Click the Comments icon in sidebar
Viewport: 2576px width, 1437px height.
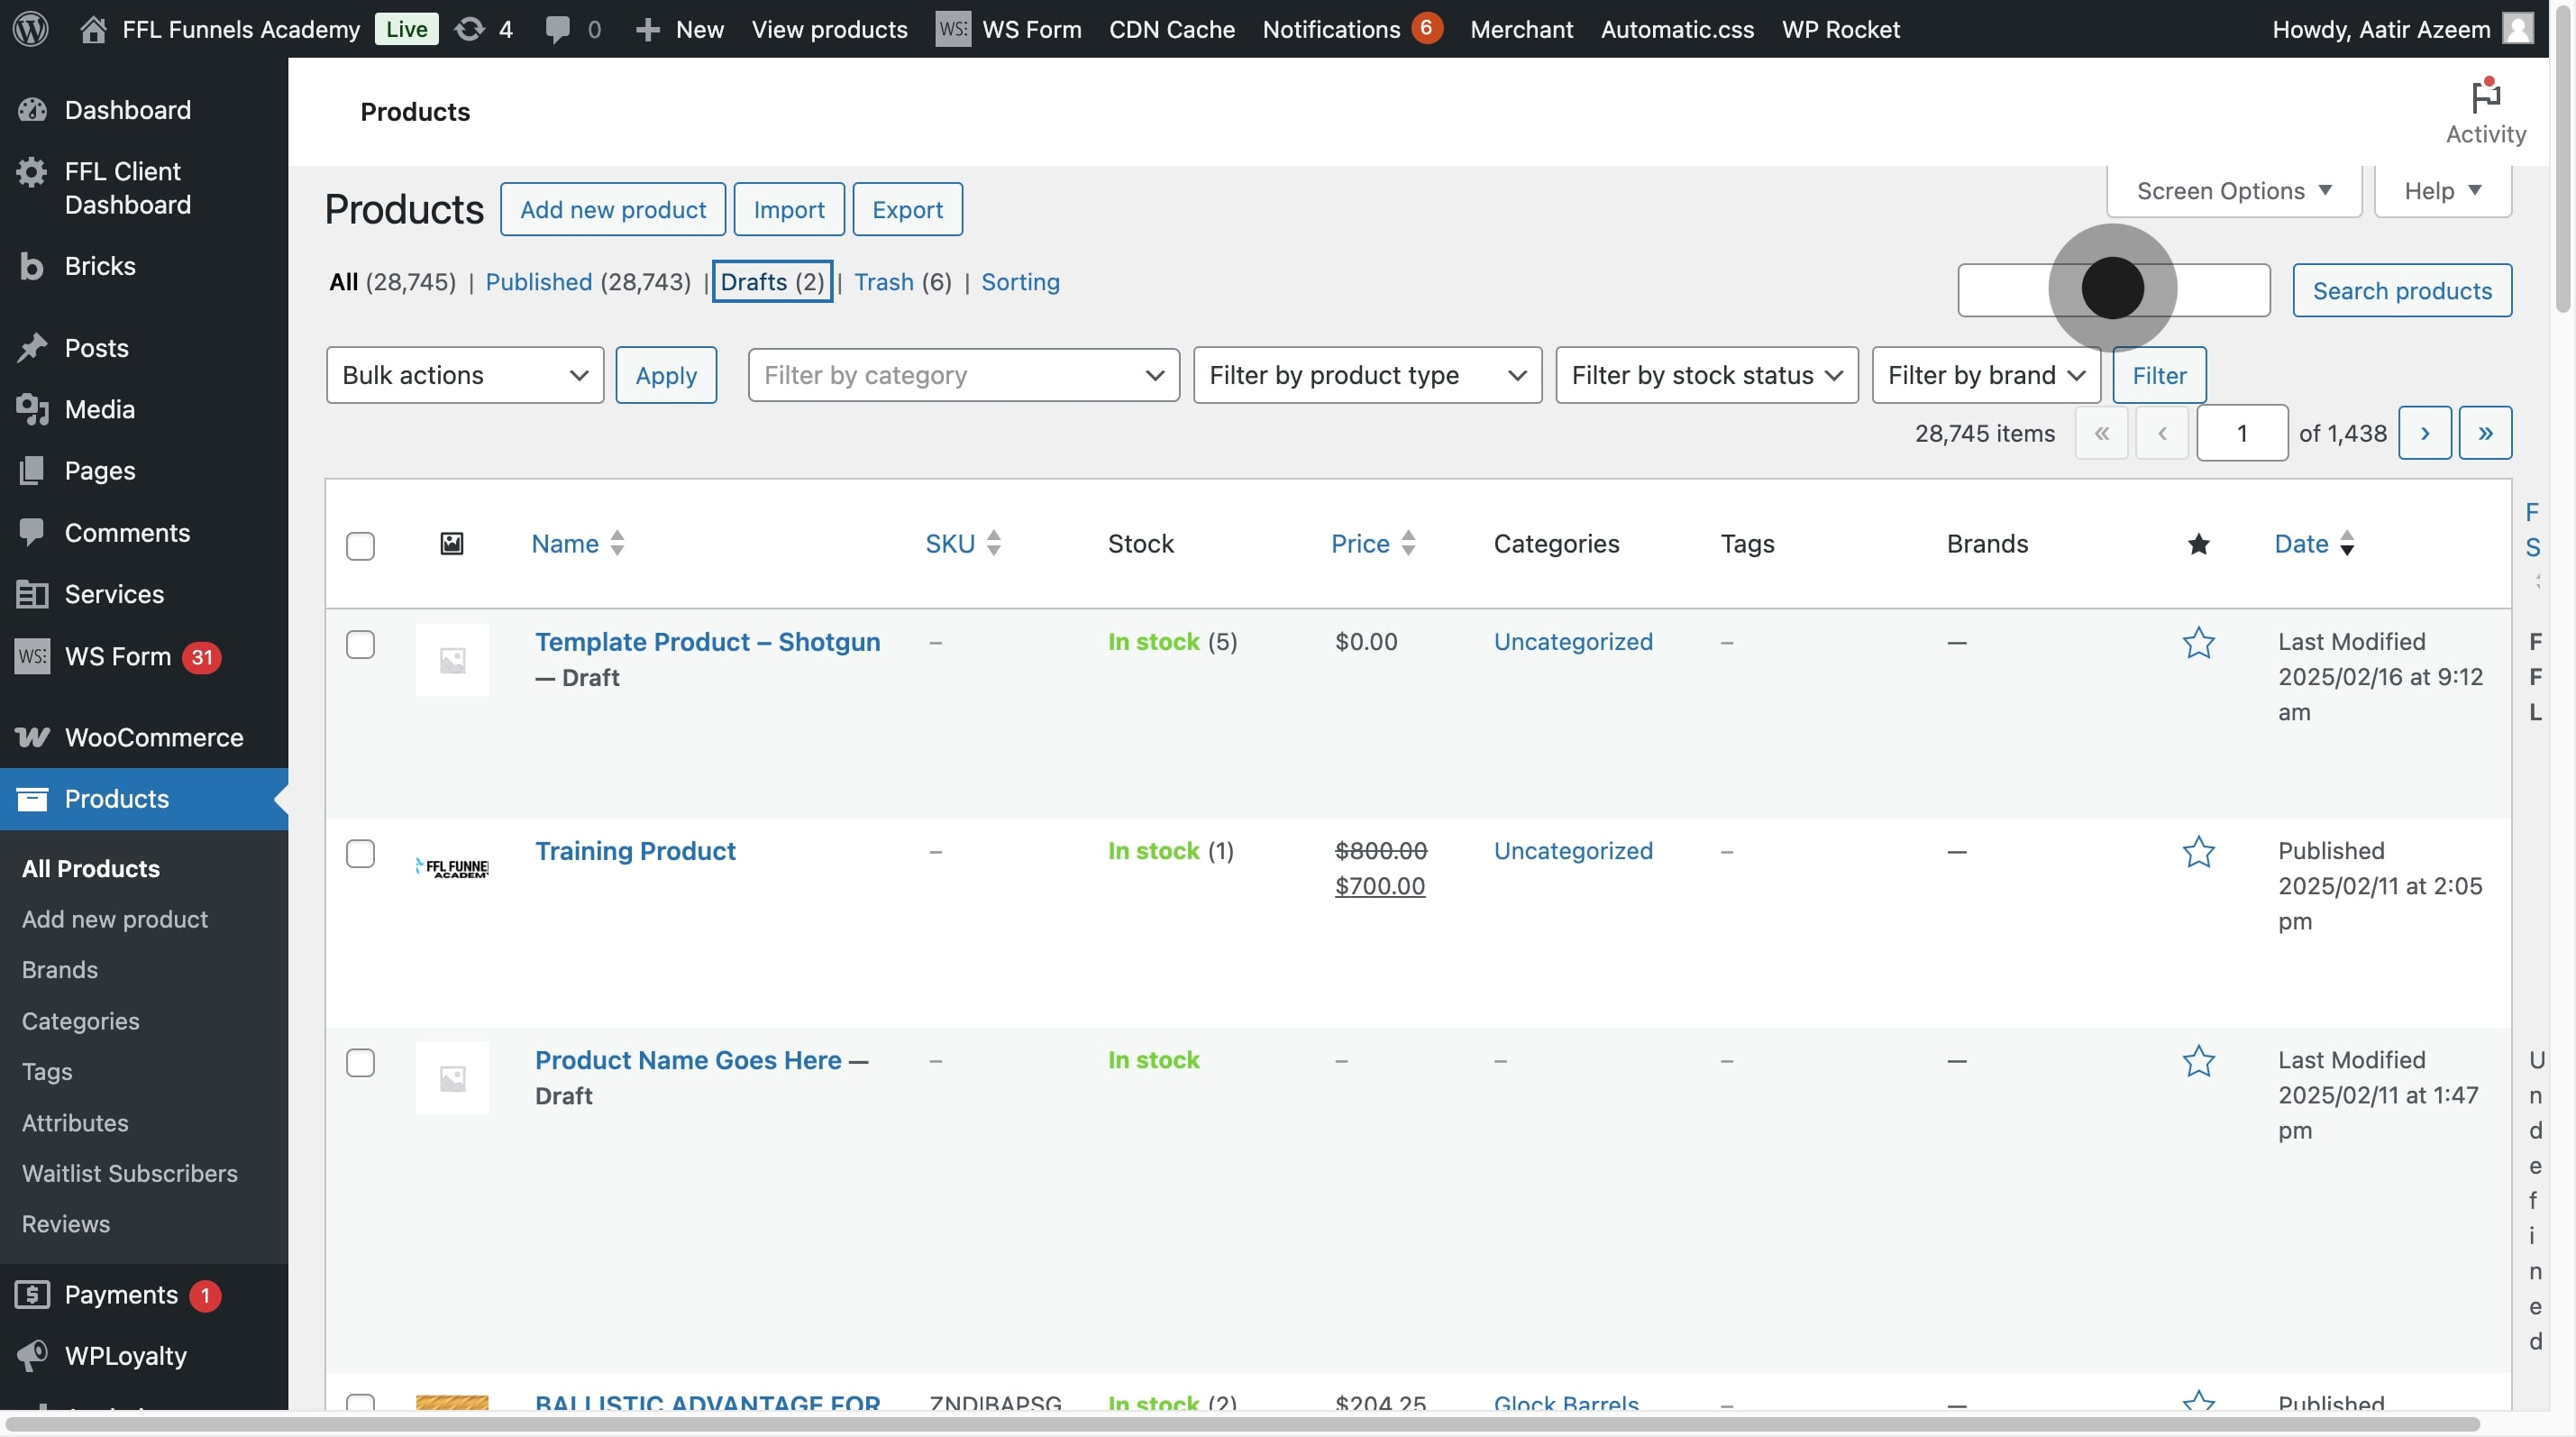coord(32,532)
